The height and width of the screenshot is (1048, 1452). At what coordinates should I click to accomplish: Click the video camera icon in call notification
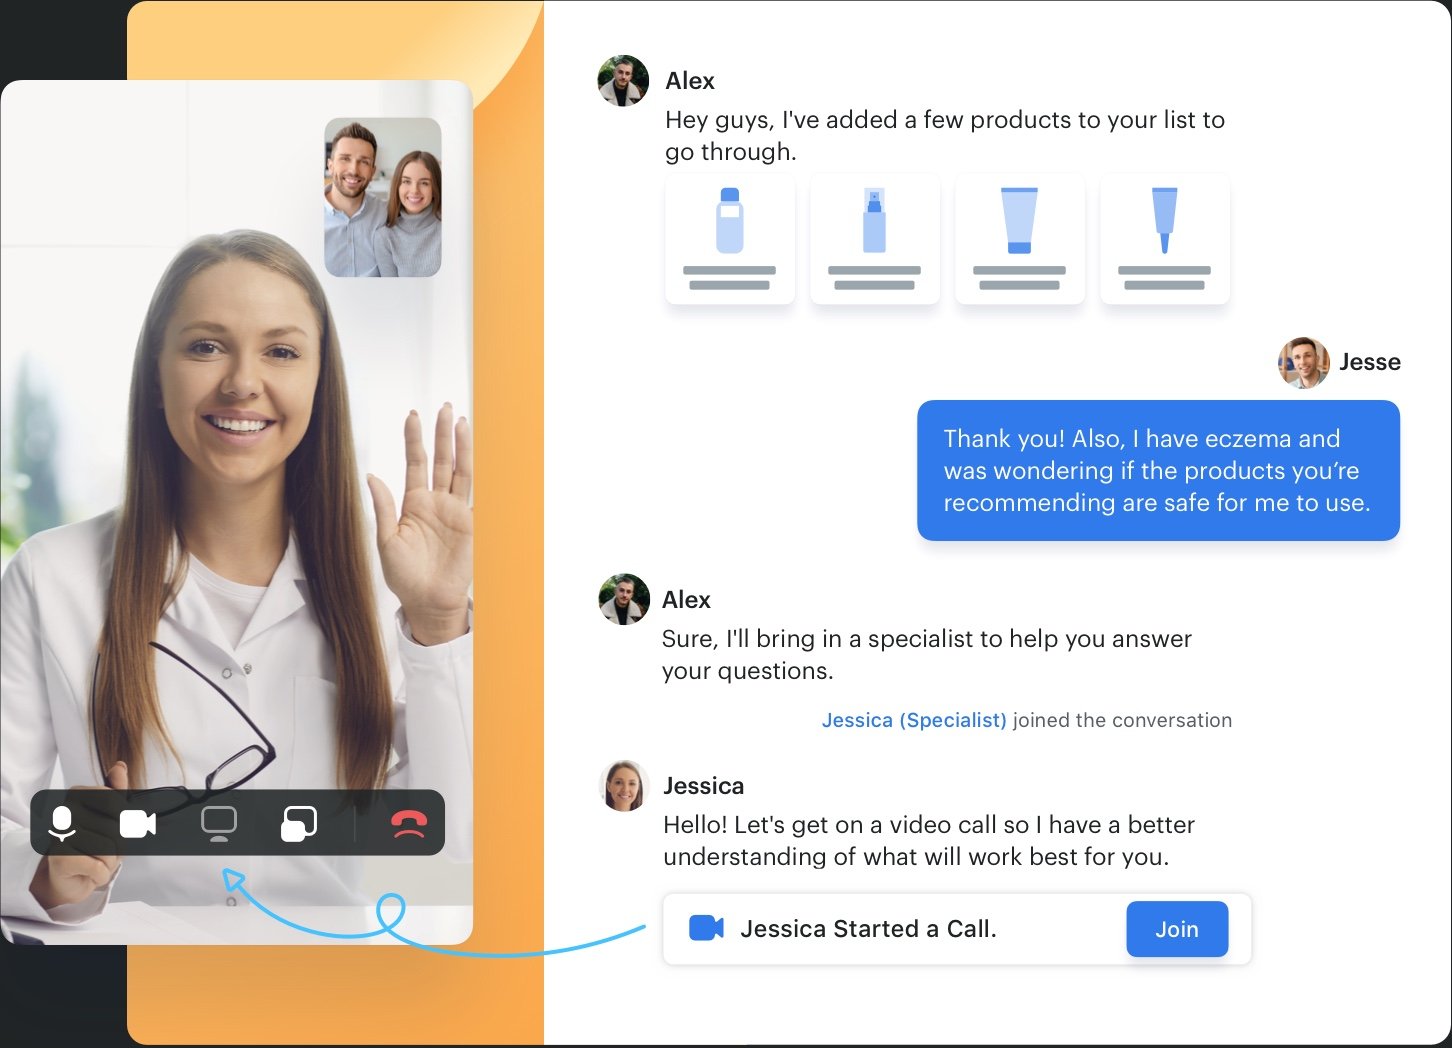706,929
